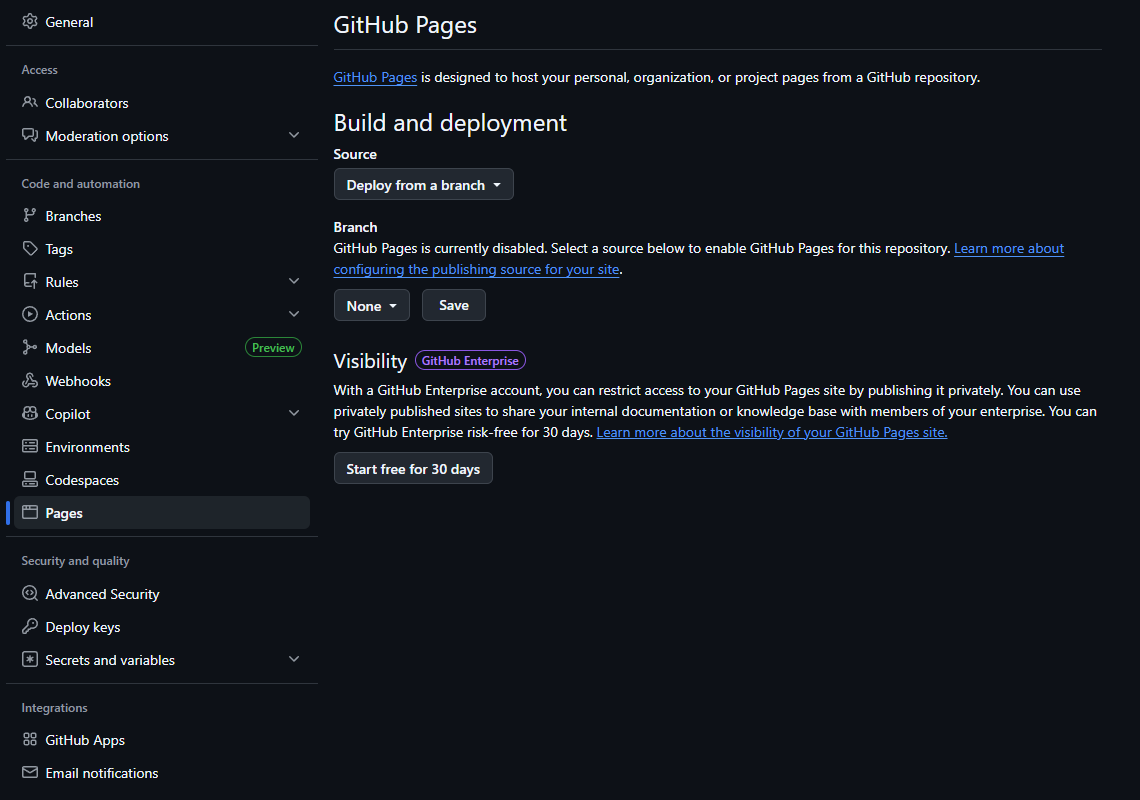Click the GitHub Enterprise badge

[x=470, y=361]
